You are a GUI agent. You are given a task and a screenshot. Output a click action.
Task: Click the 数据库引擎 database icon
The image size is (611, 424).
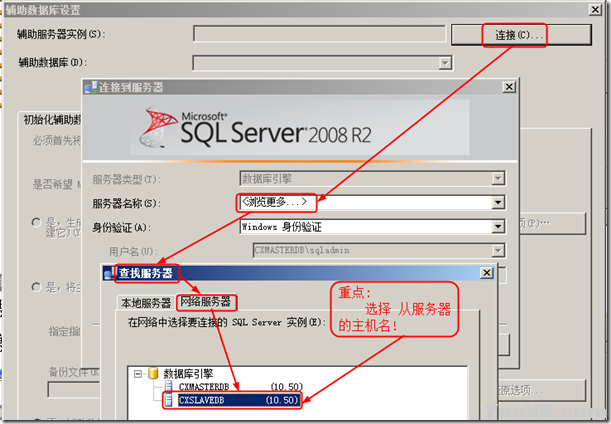click(153, 374)
